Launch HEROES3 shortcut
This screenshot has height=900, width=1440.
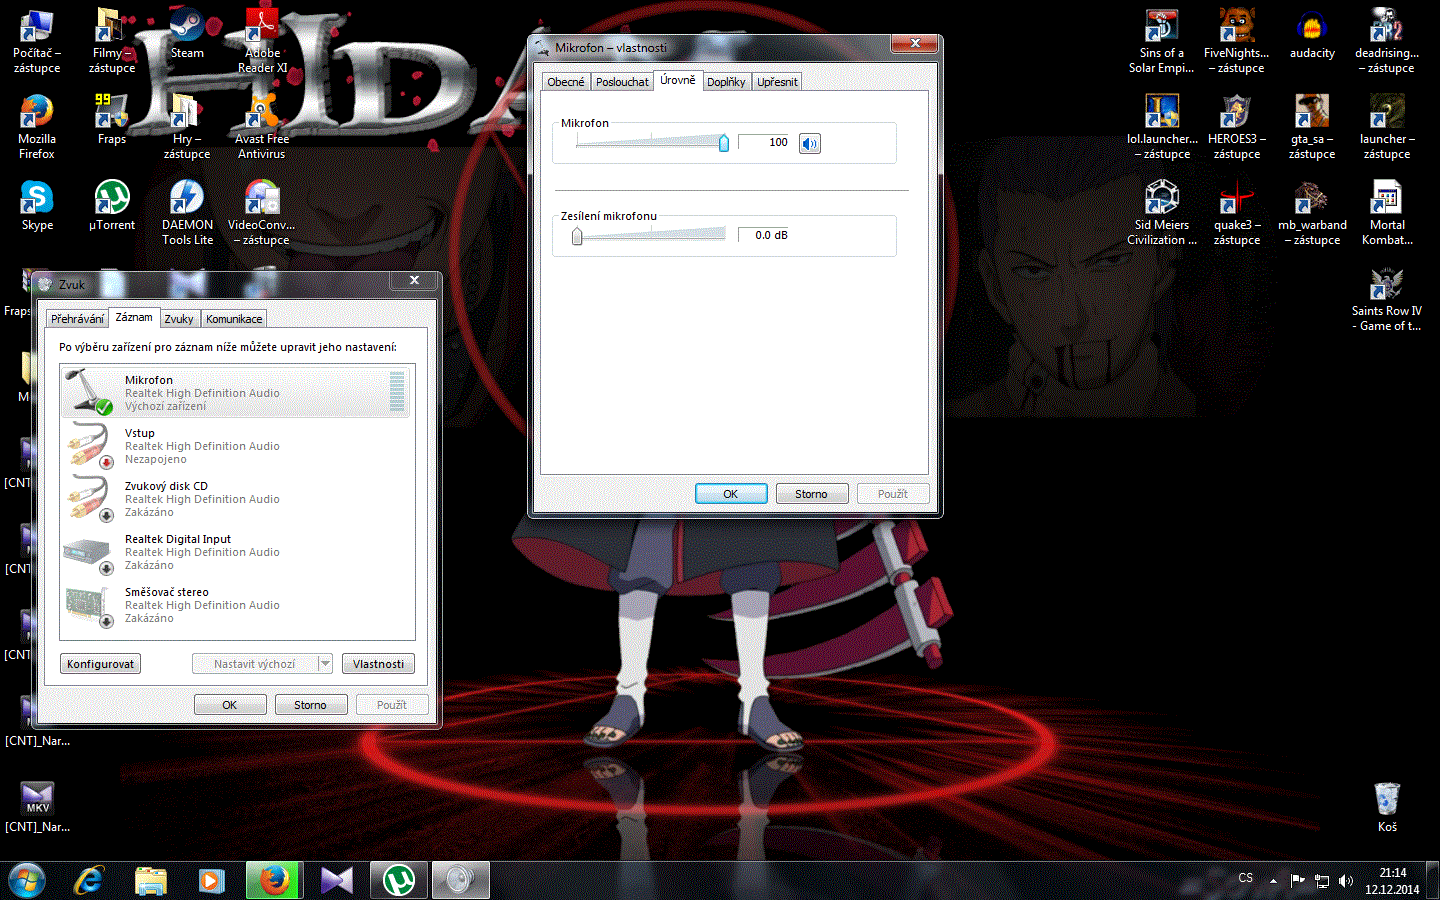coord(1237,127)
